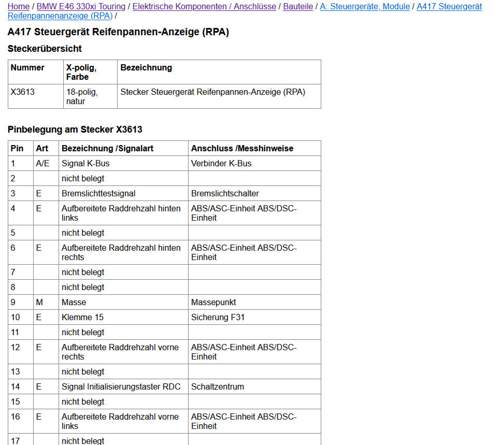Click the Pinbelegung am Stecker X3613 heading

click(x=75, y=129)
